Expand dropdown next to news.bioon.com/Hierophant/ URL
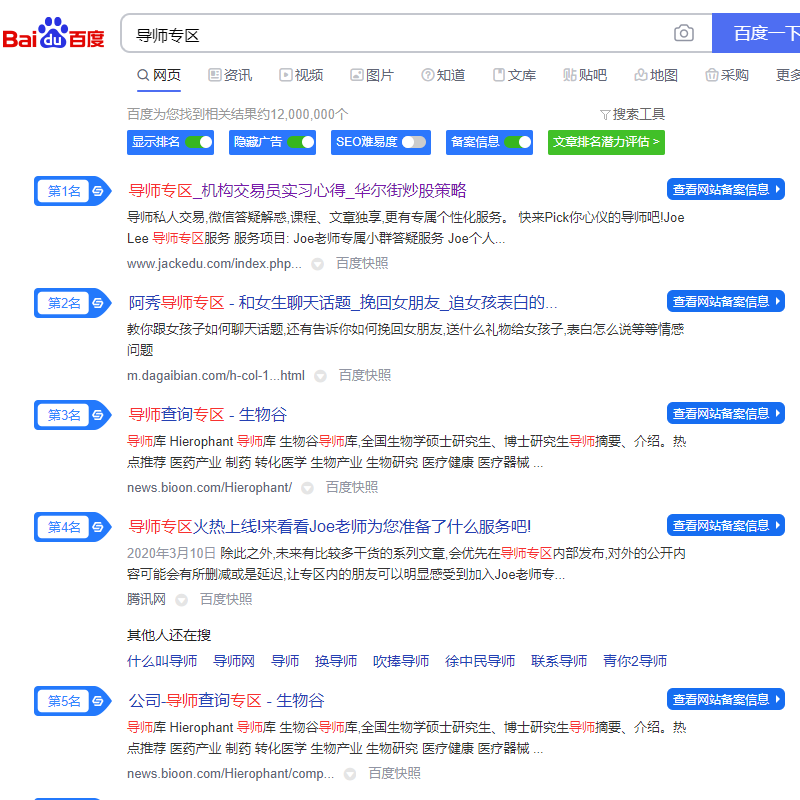The width and height of the screenshot is (800, 800). click(x=307, y=488)
